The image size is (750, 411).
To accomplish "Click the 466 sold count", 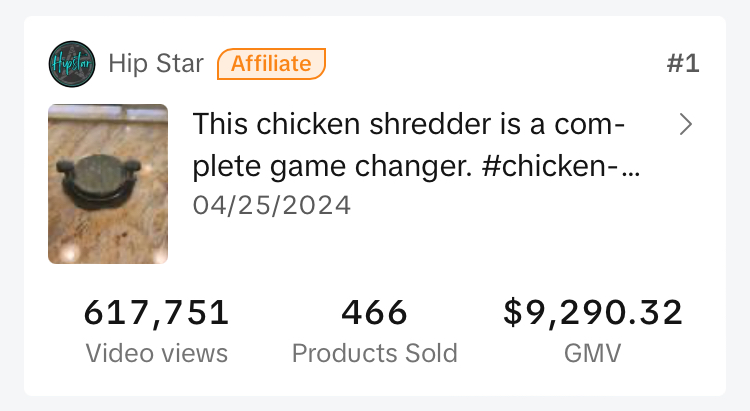I will (375, 313).
